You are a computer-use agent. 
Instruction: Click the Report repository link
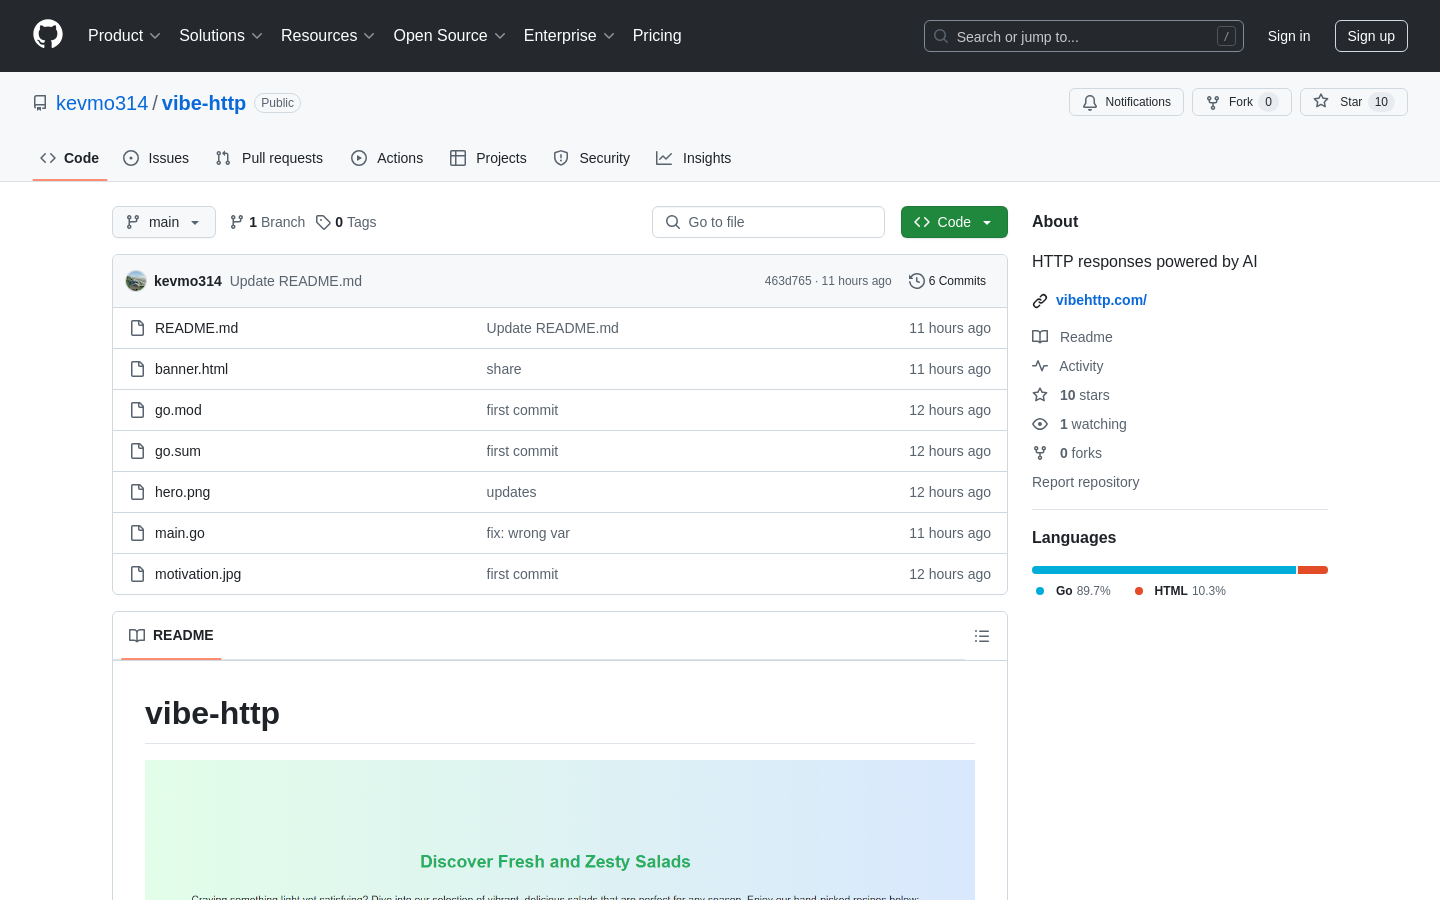[1085, 482]
